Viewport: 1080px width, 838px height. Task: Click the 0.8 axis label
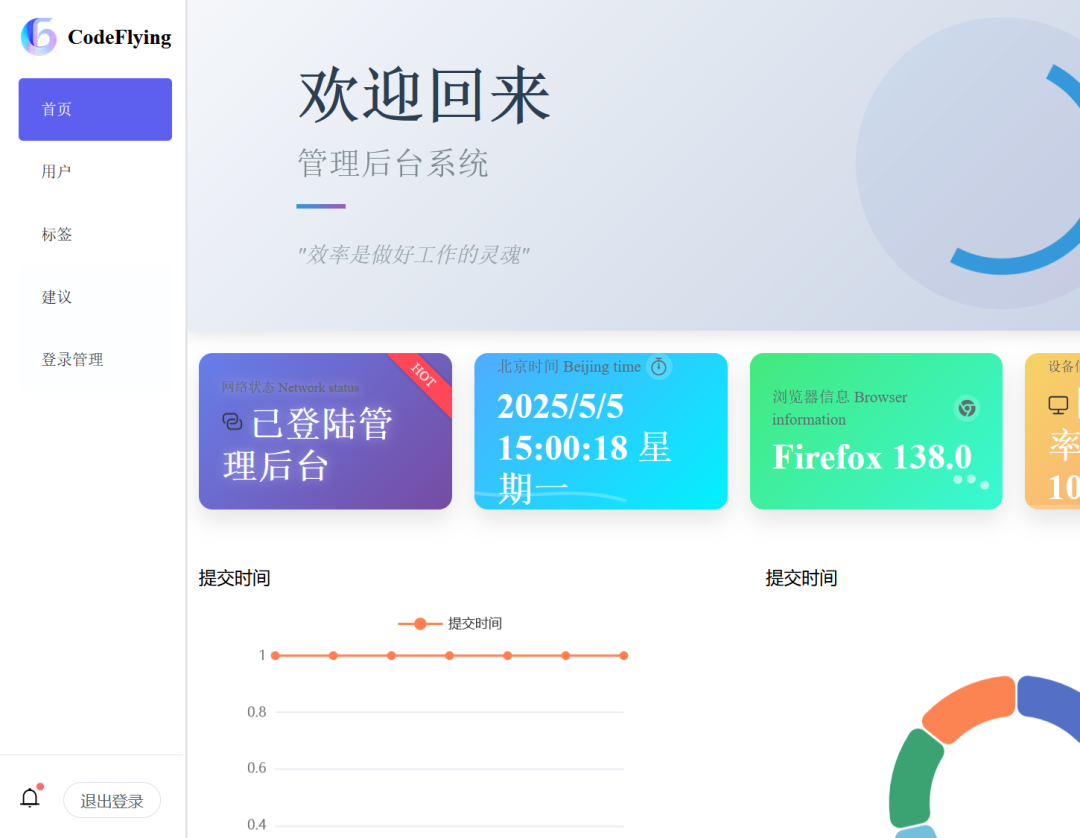[x=257, y=712]
